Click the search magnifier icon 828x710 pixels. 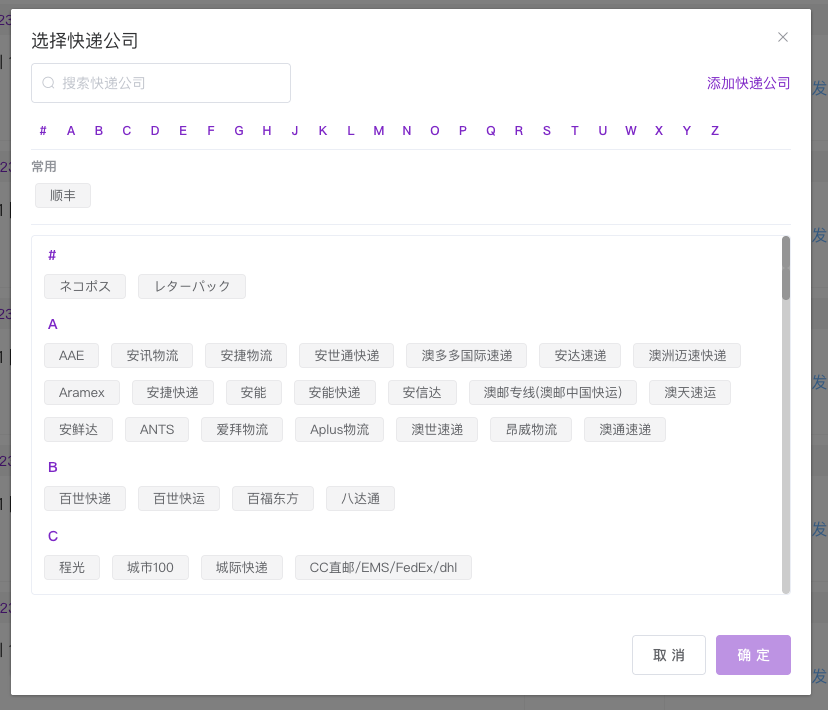(x=49, y=83)
